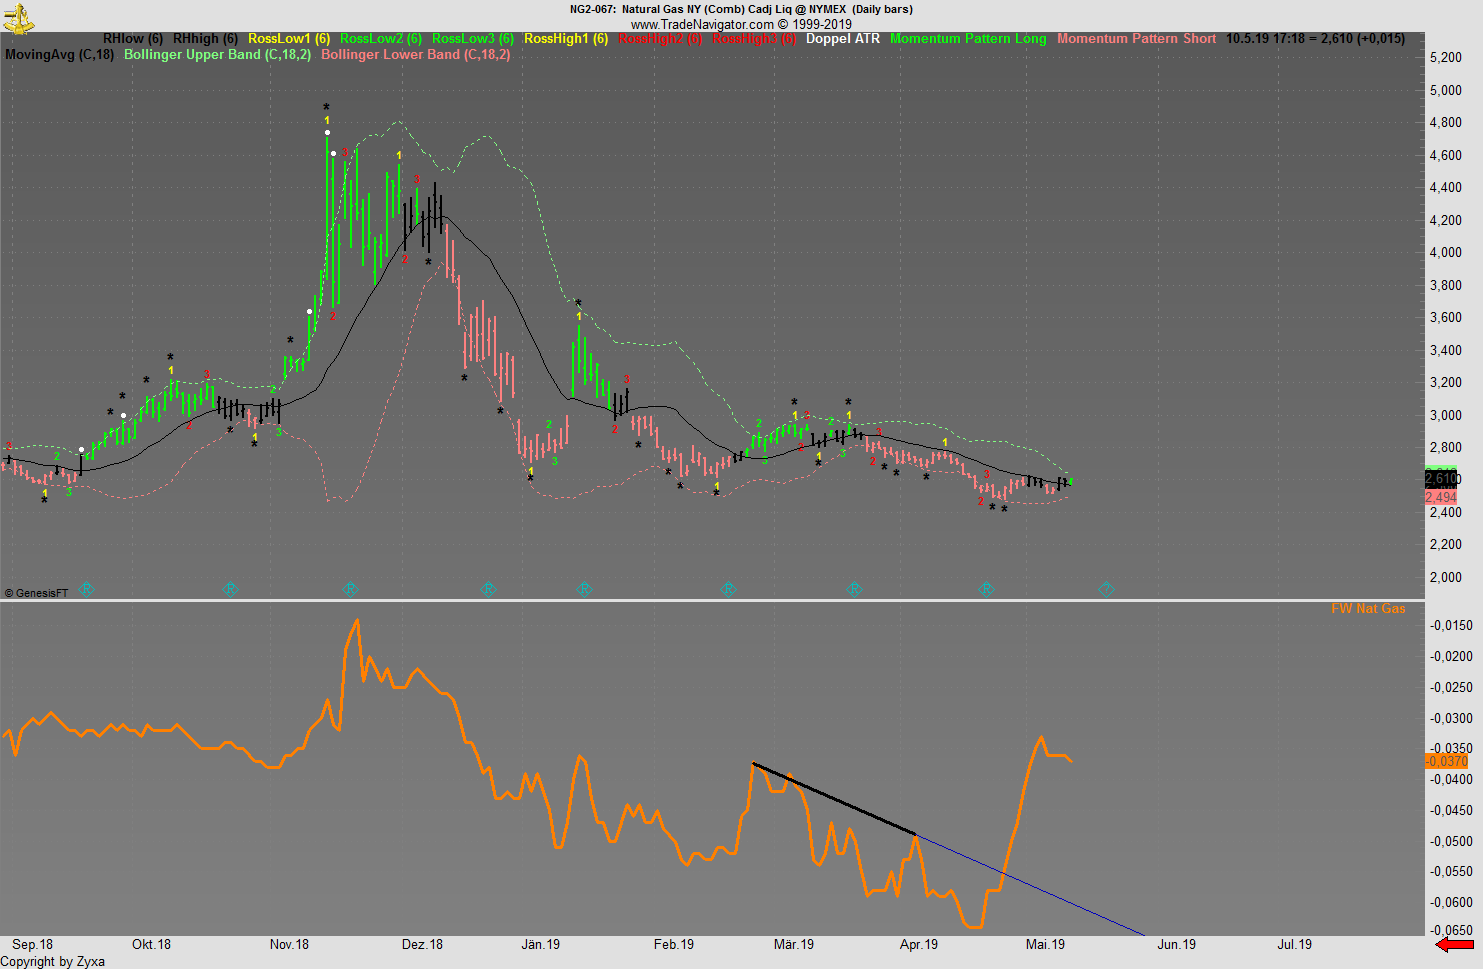This screenshot has width=1483, height=969.
Task: Click the rollover marker below Okt.18
Action: (230, 589)
